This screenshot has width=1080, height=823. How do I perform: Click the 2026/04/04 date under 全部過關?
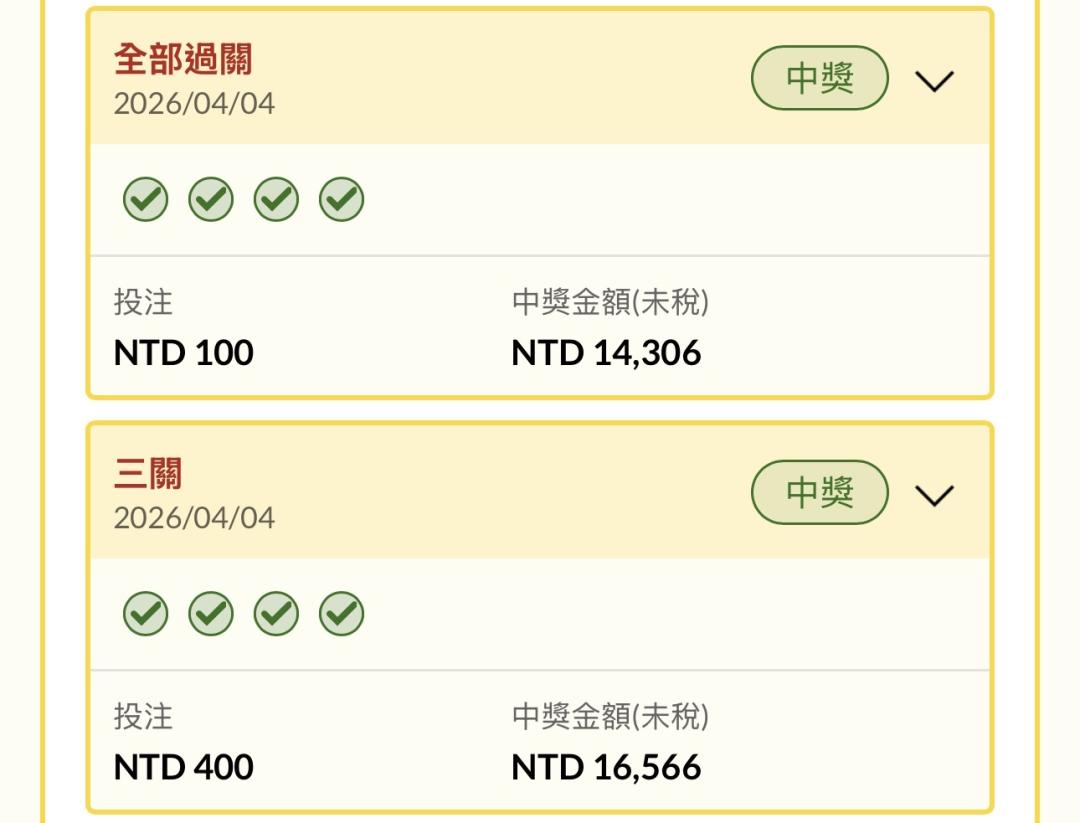coord(194,104)
